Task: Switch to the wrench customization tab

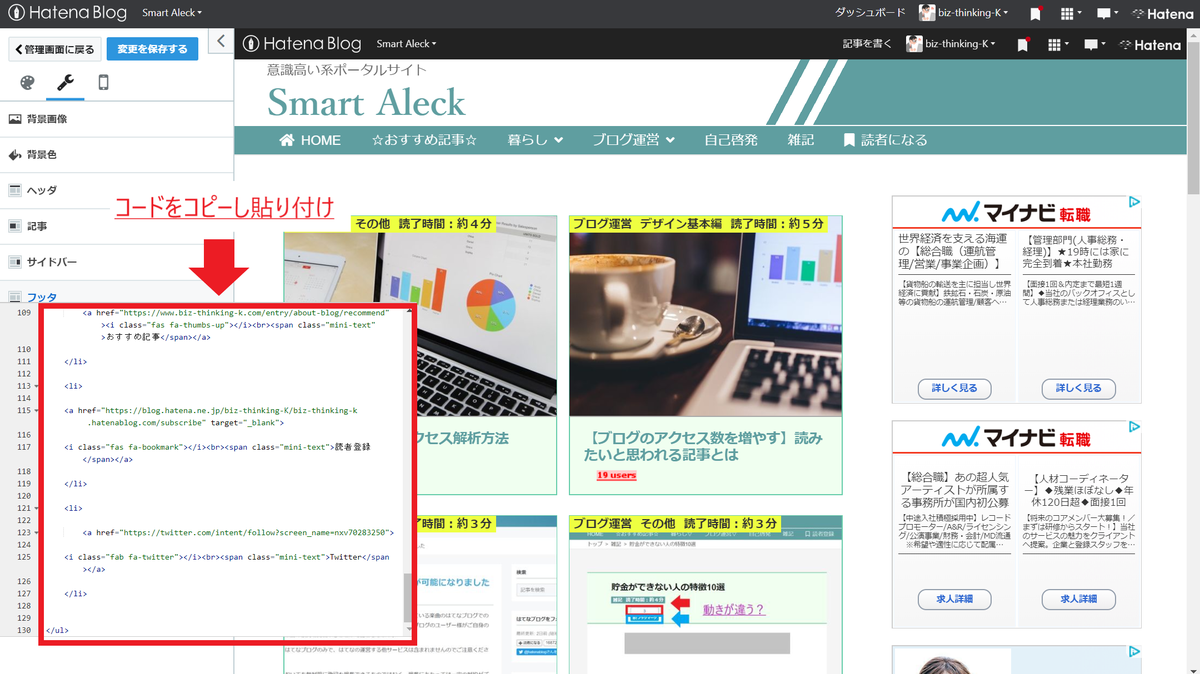Action: (x=65, y=82)
